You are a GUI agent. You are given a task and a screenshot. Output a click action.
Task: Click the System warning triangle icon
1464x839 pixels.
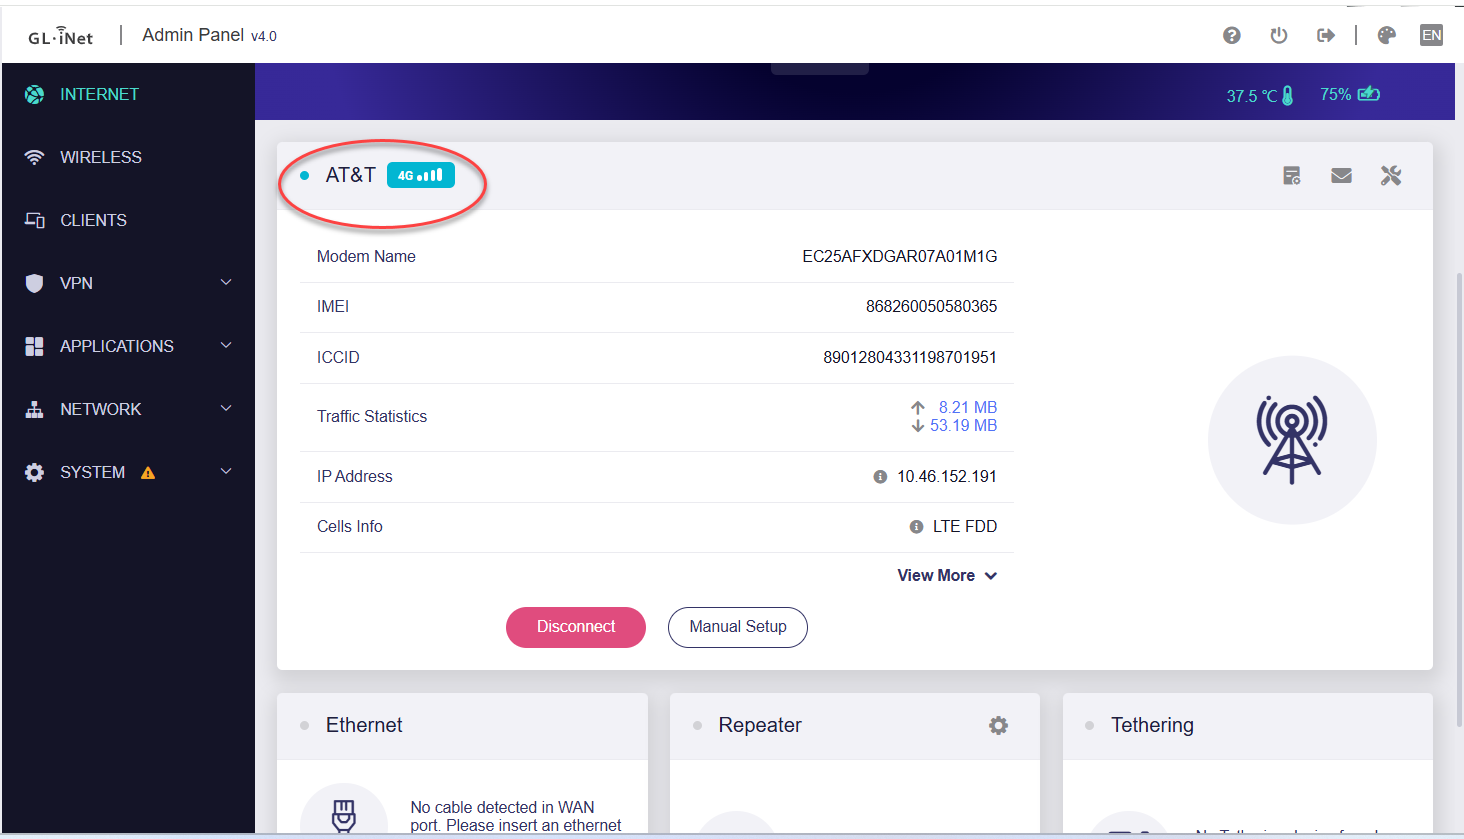click(x=148, y=473)
